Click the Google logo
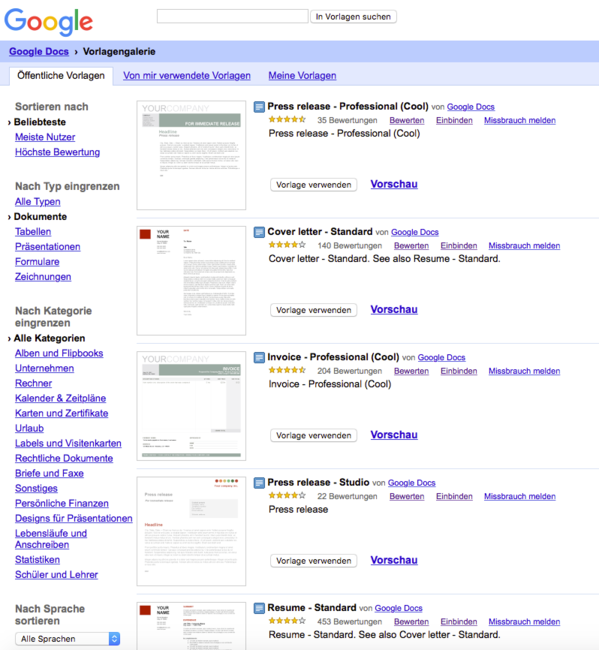 (x=49, y=22)
